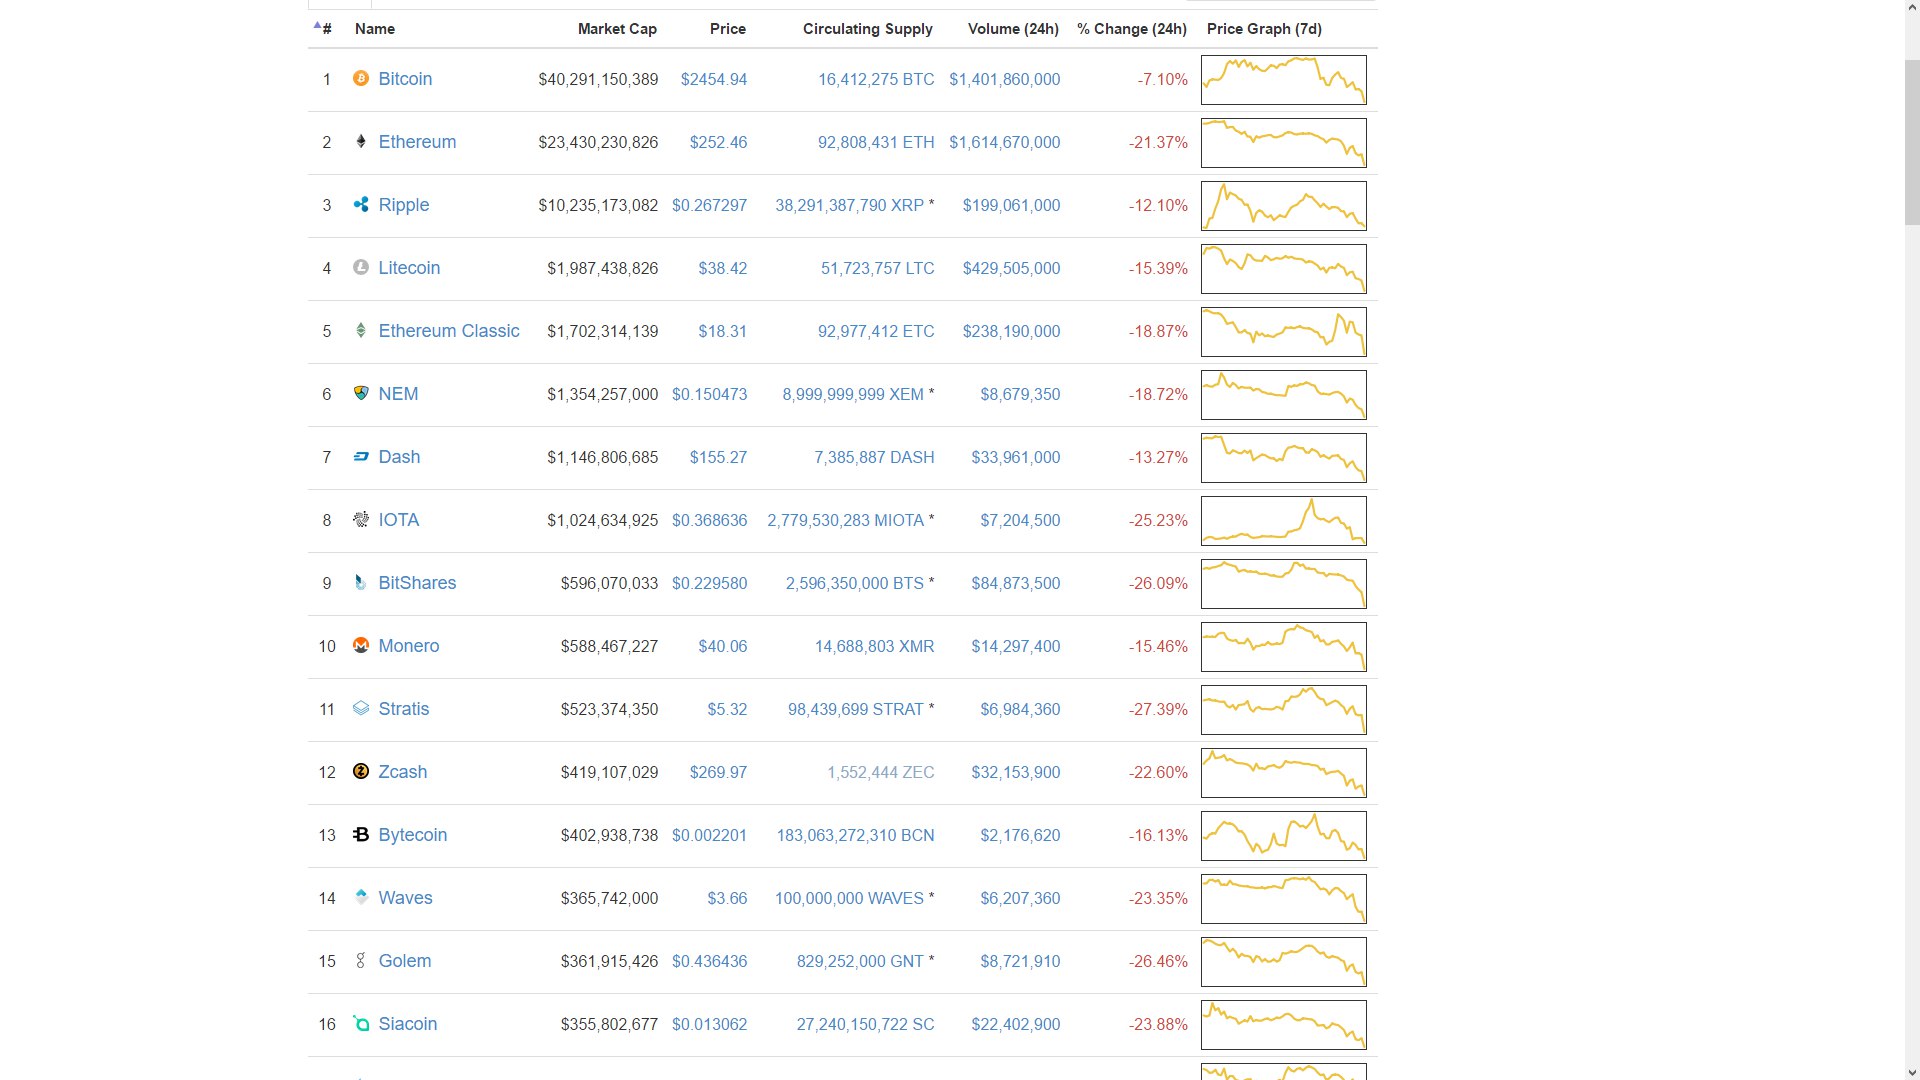The image size is (1920, 1080).
Task: Open the Ripple coin page link
Action: click(x=404, y=205)
